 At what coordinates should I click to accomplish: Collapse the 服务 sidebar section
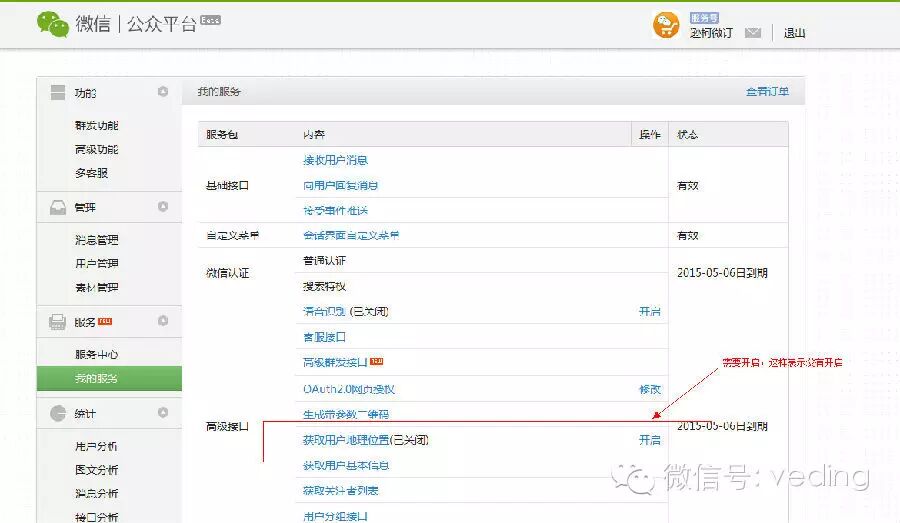(163, 320)
